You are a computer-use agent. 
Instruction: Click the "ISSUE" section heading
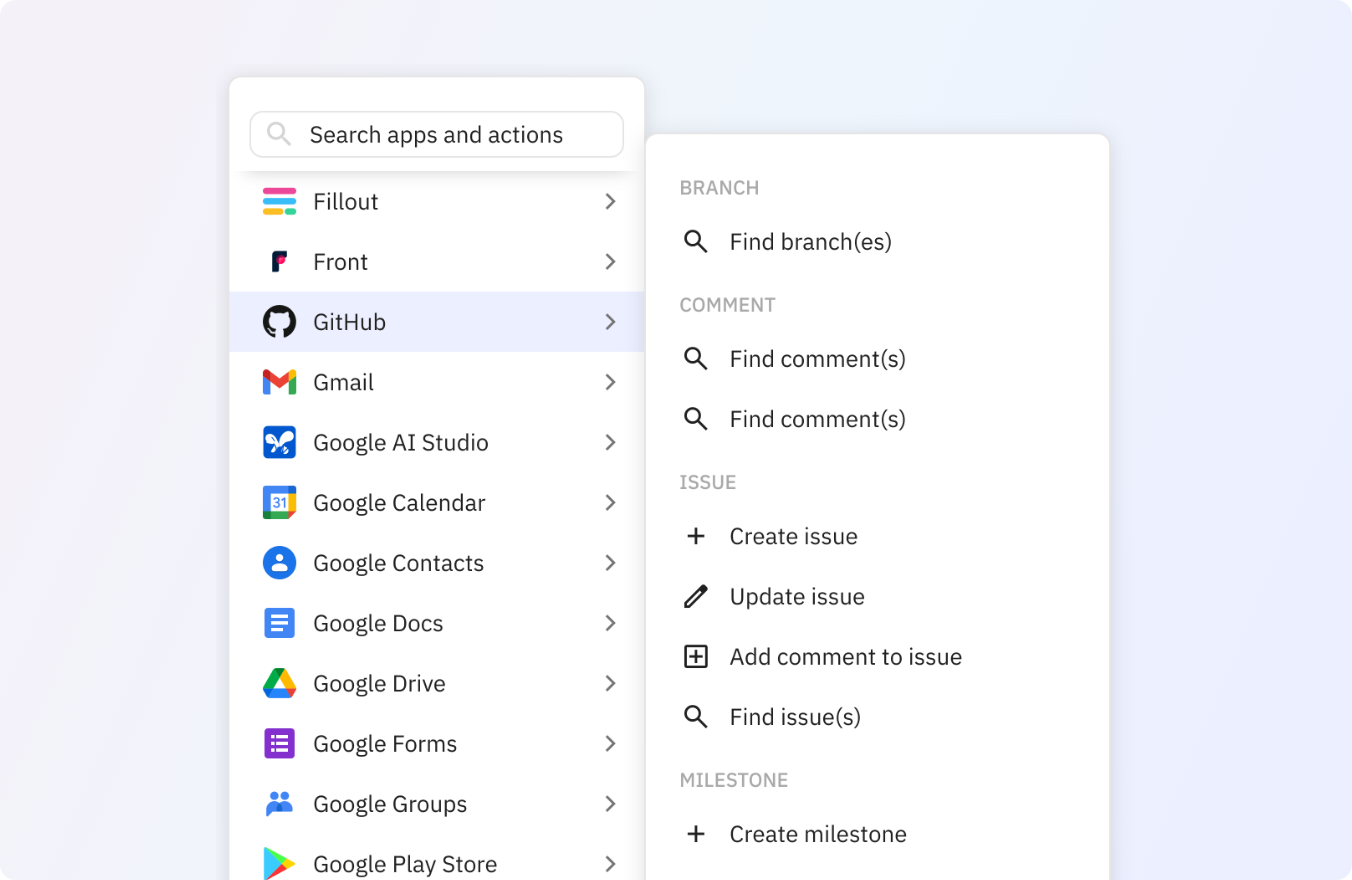tap(708, 482)
